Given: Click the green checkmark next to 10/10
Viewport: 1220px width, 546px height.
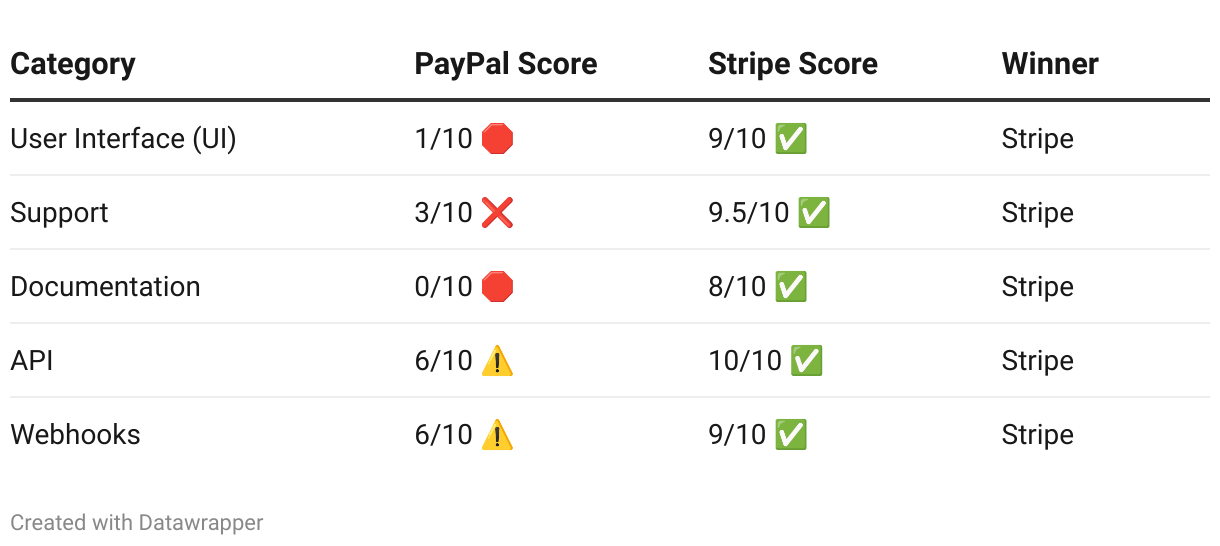Looking at the screenshot, I should coord(806,360).
